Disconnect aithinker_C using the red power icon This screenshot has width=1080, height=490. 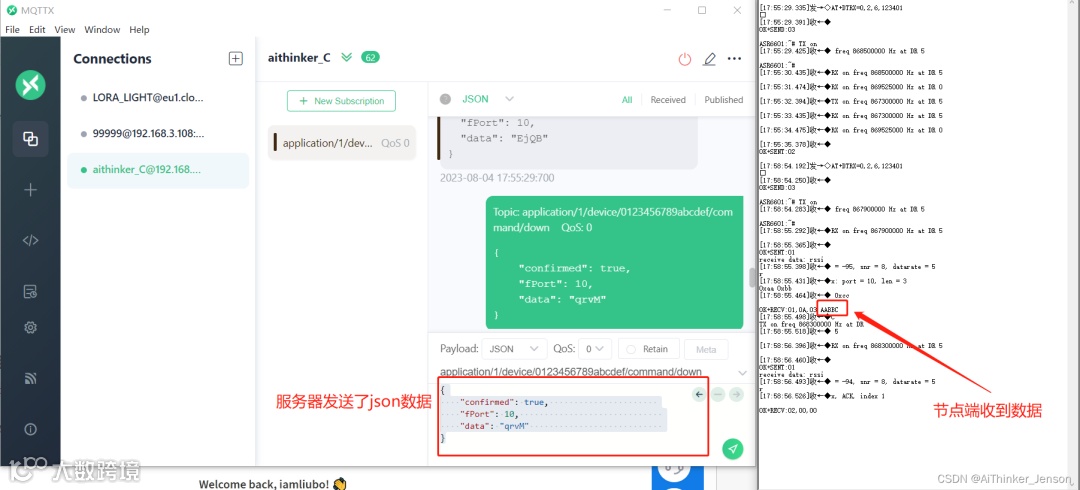pyautogui.click(x=684, y=59)
